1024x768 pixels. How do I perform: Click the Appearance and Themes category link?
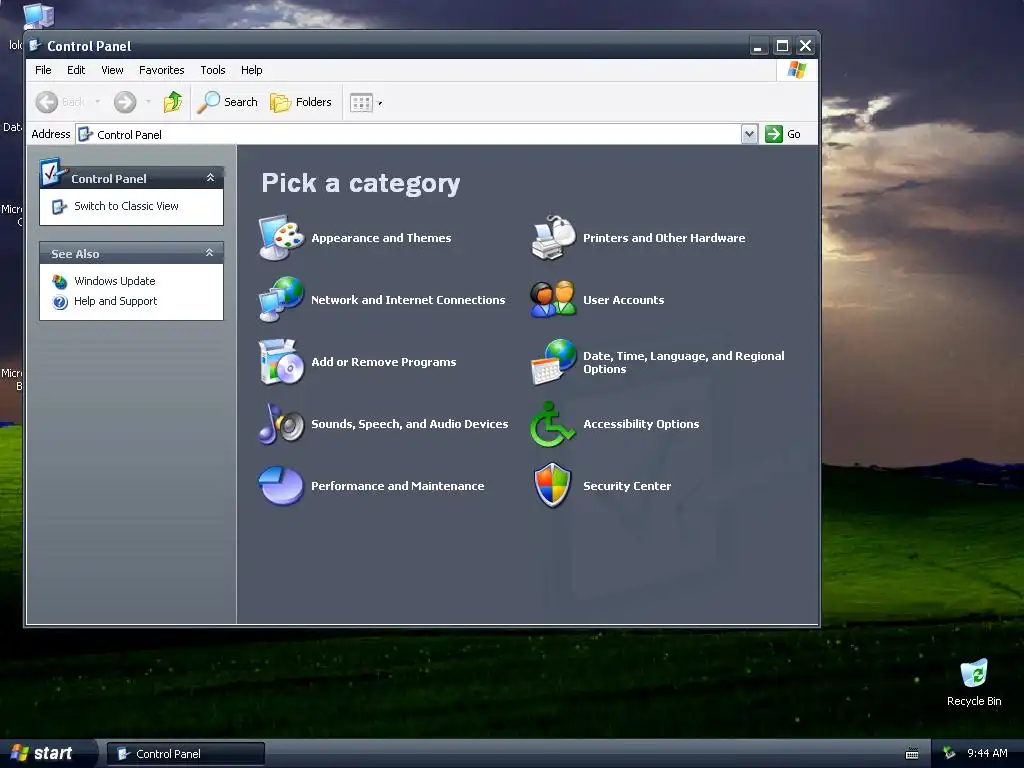pos(381,238)
